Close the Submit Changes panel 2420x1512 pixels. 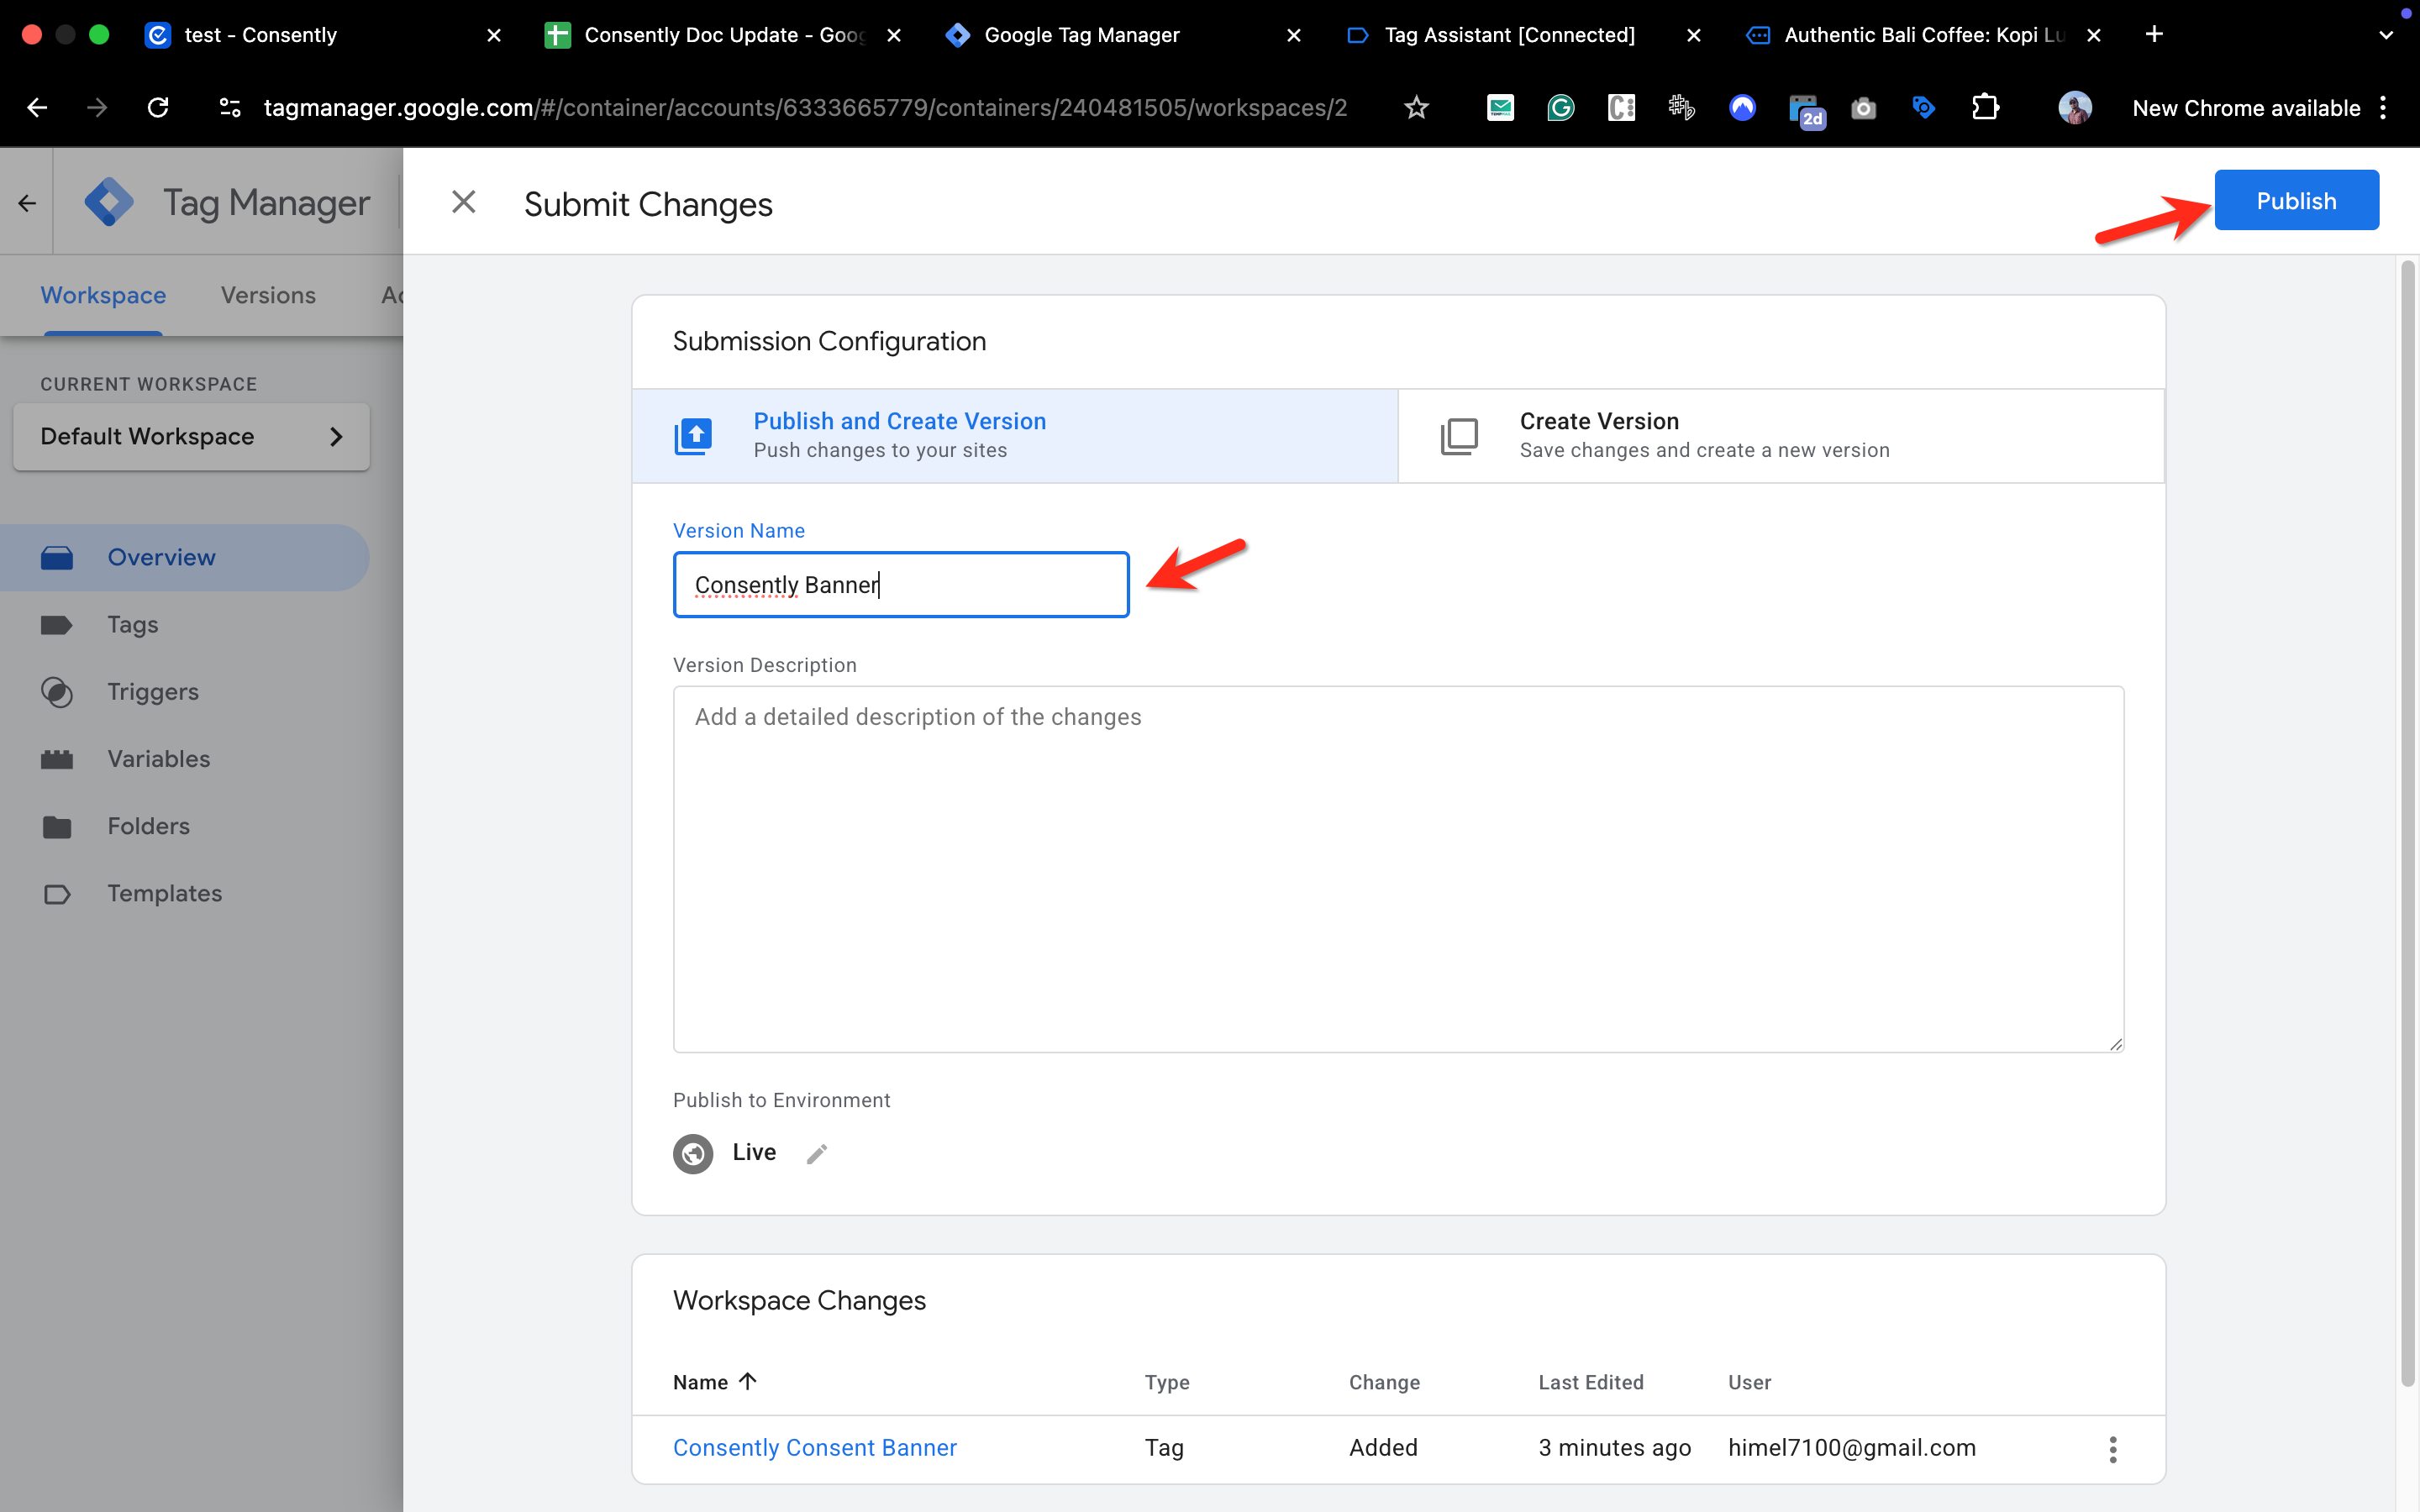click(x=463, y=203)
